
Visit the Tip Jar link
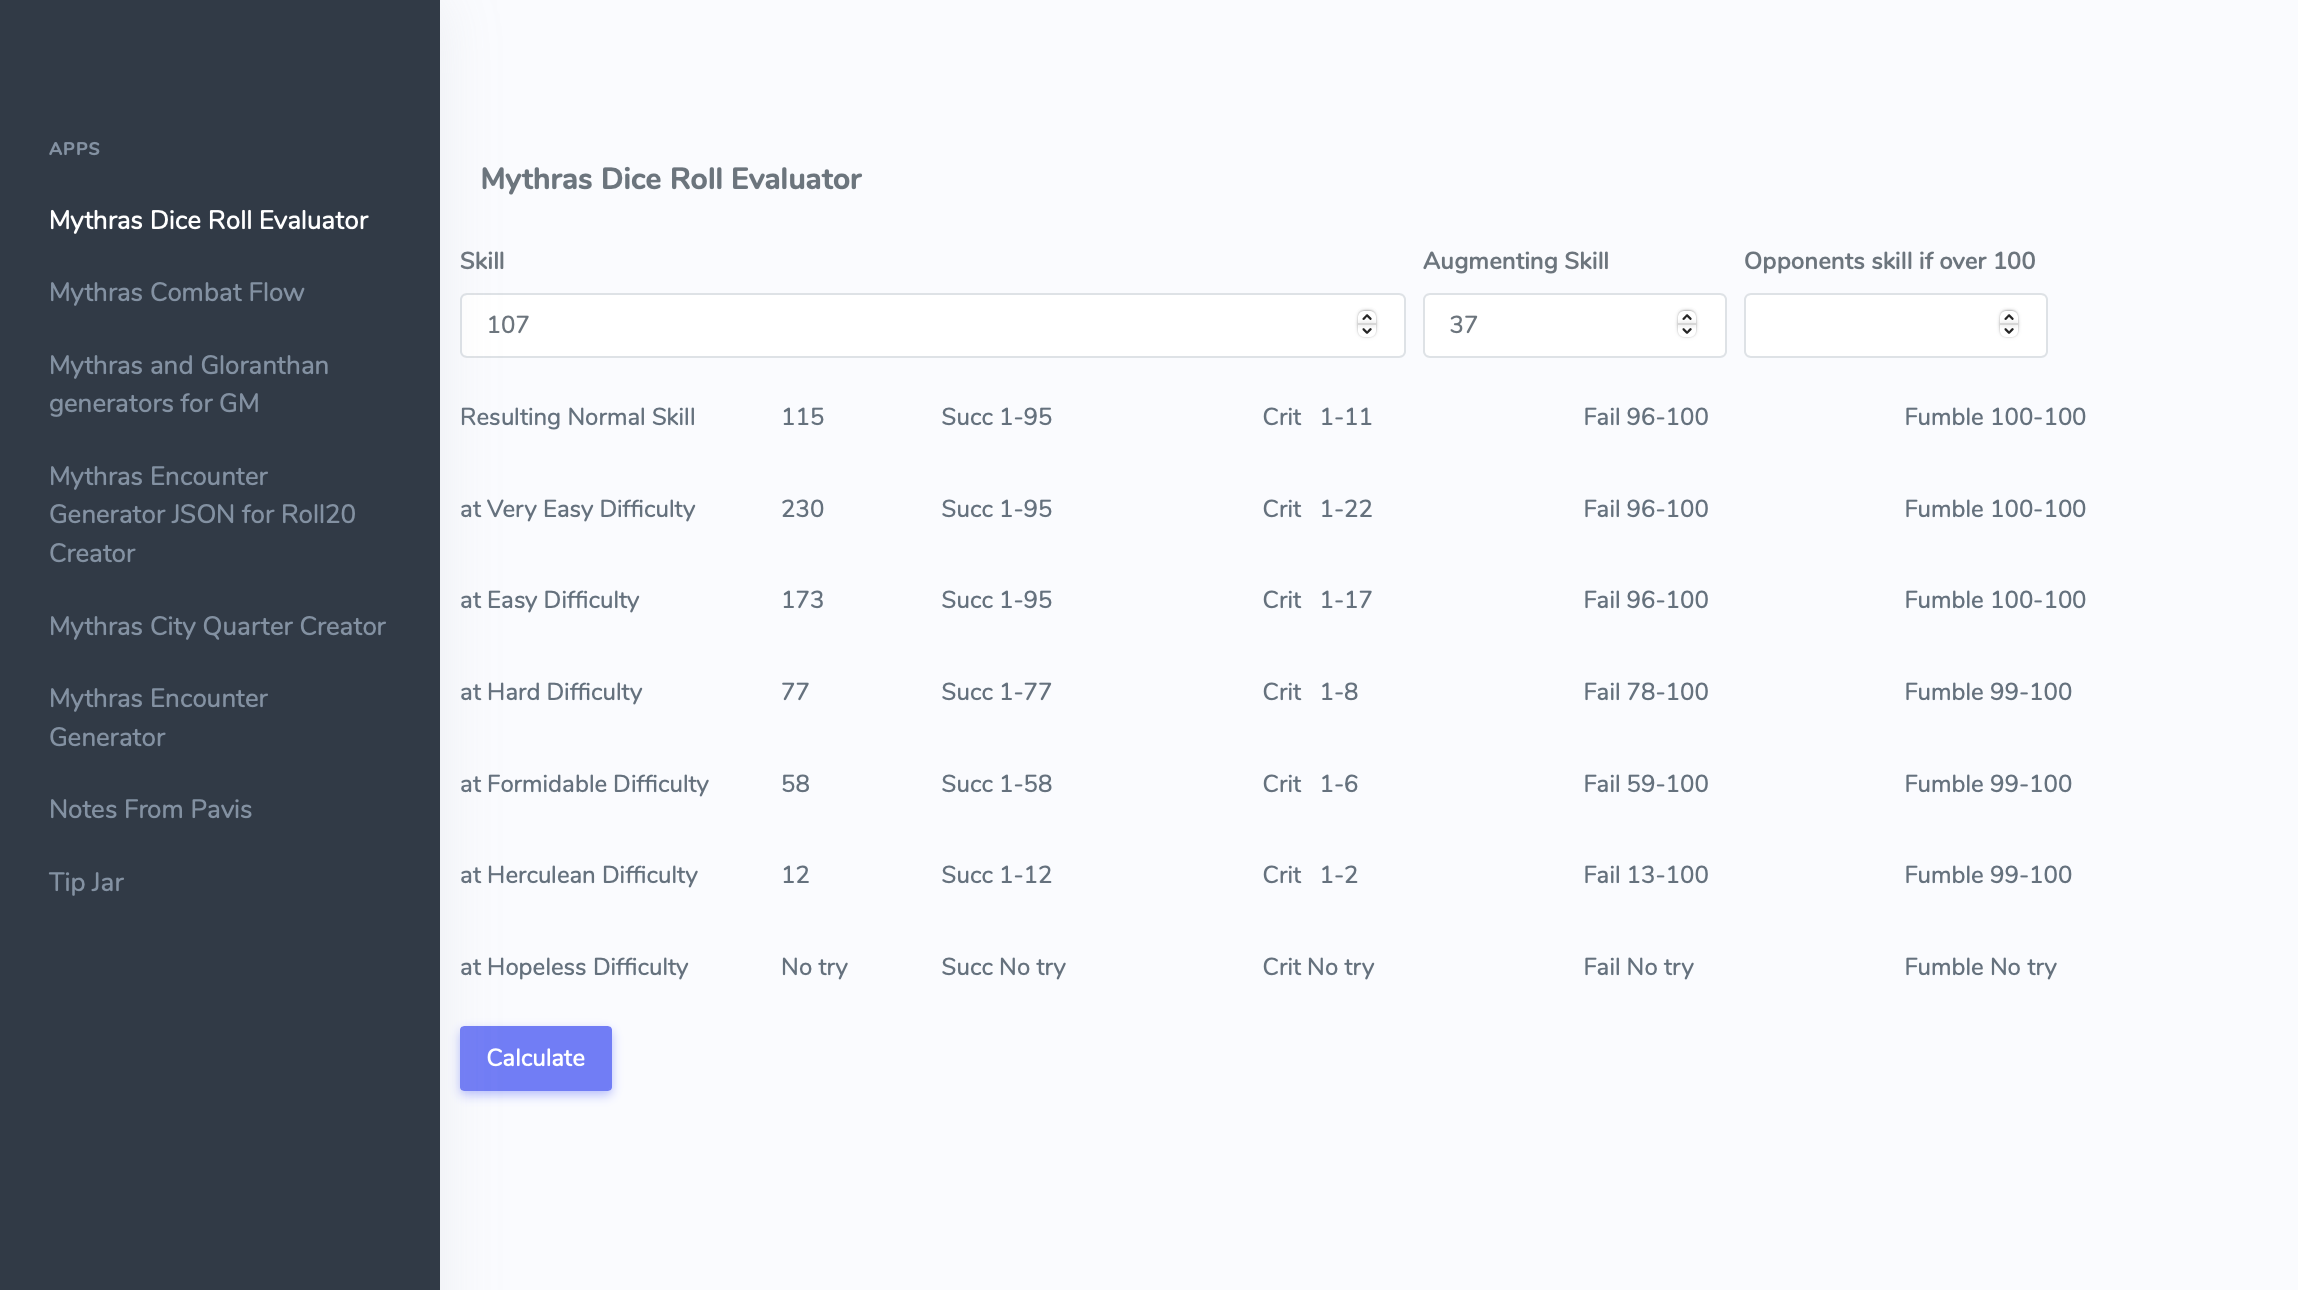pyautogui.click(x=86, y=882)
